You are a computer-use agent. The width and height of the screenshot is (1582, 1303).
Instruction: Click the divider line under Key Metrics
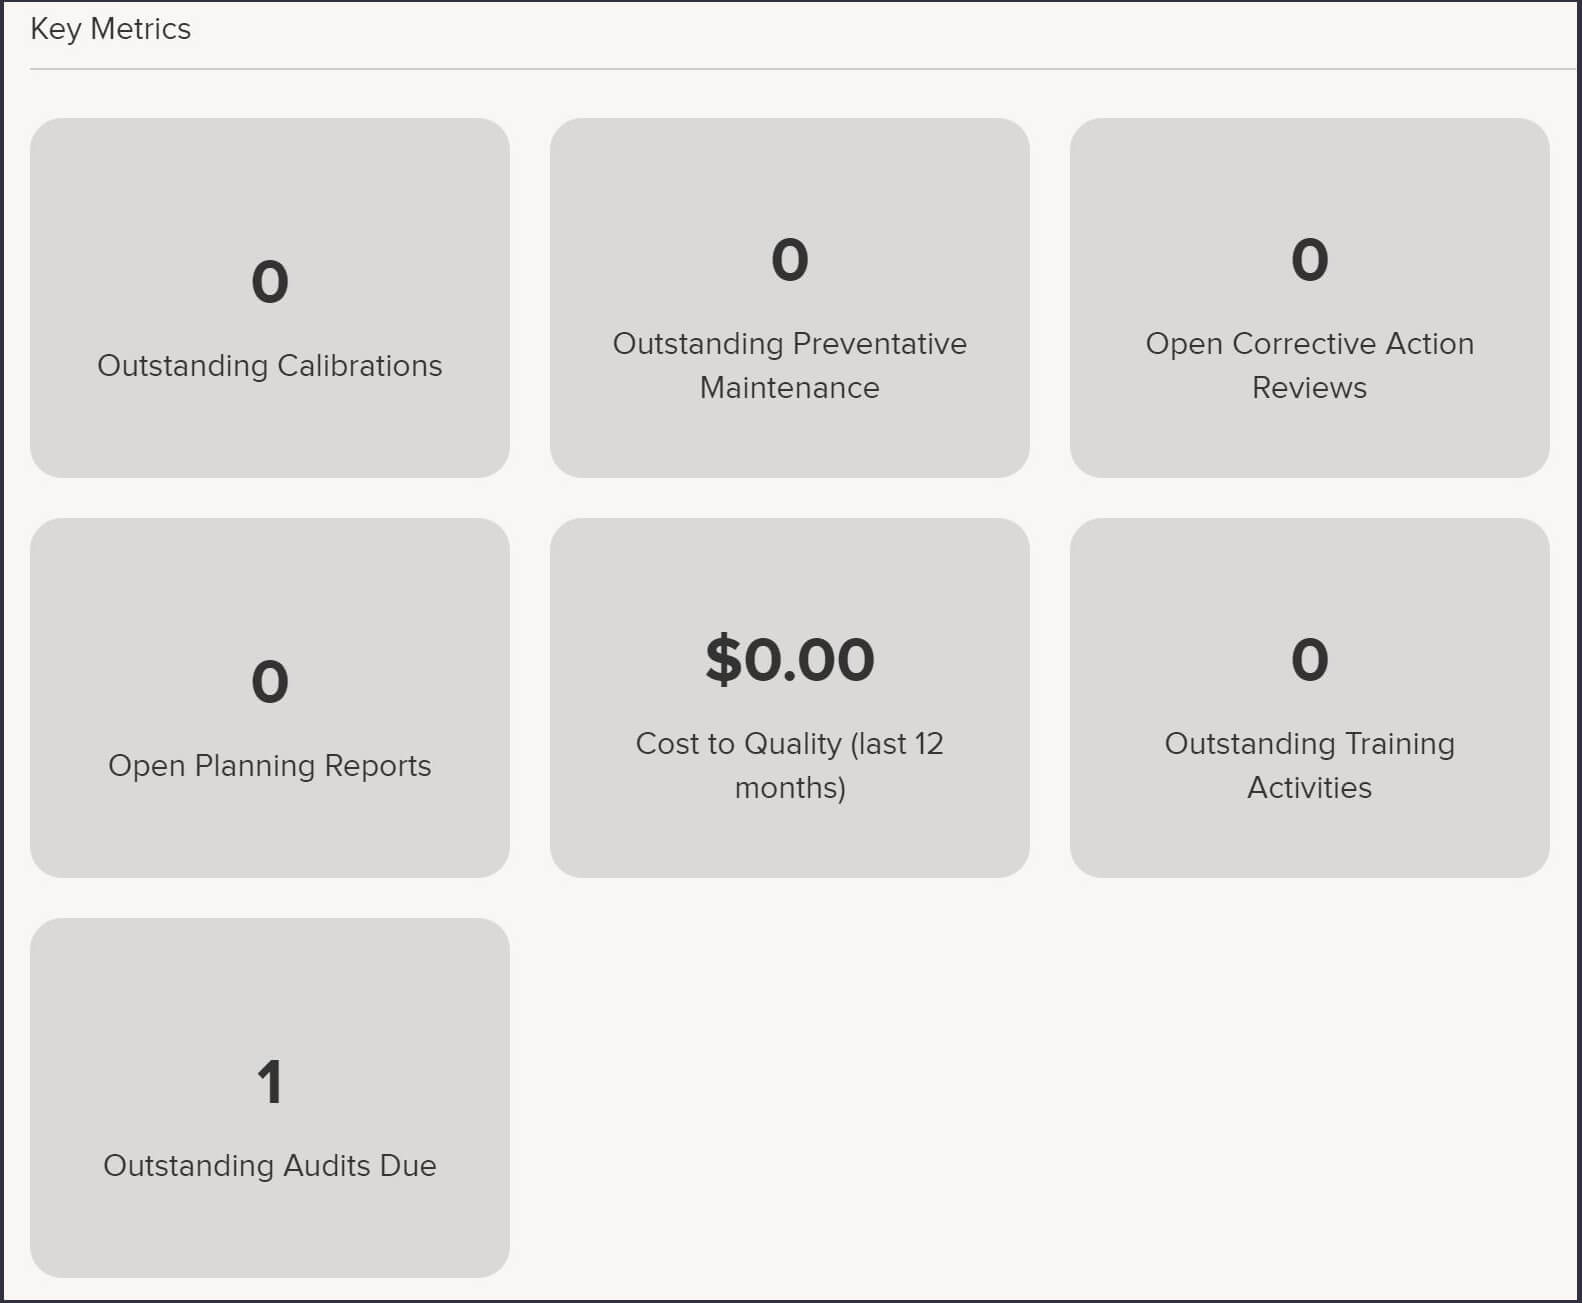pyautogui.click(x=791, y=68)
